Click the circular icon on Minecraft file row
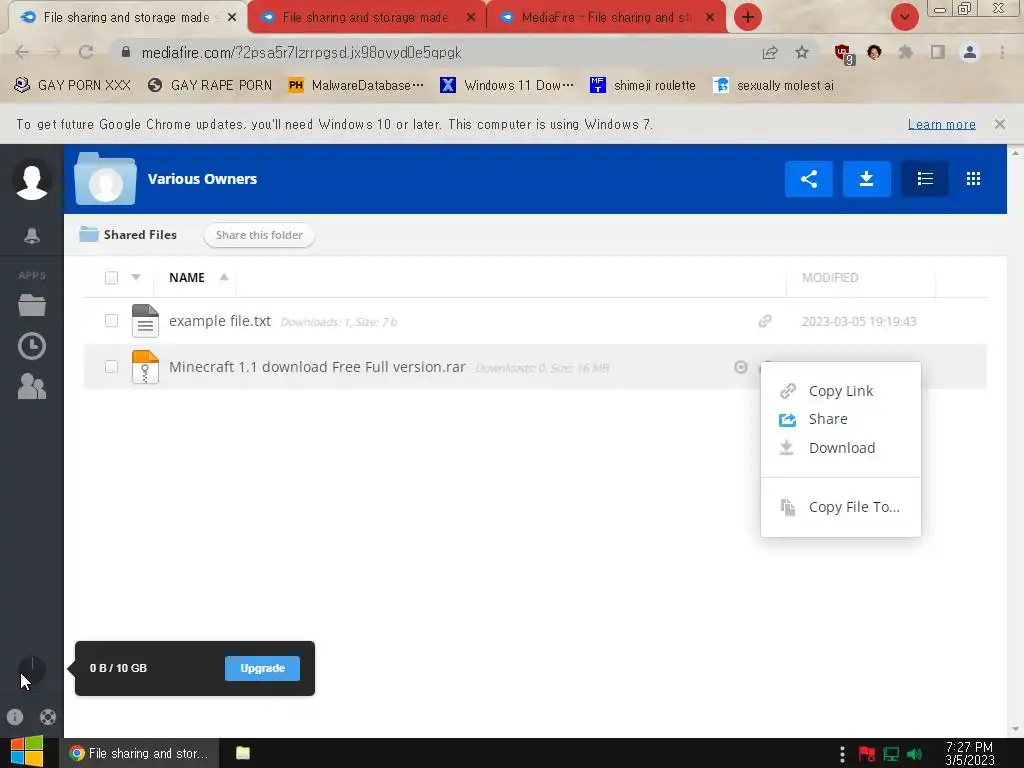 tap(741, 367)
